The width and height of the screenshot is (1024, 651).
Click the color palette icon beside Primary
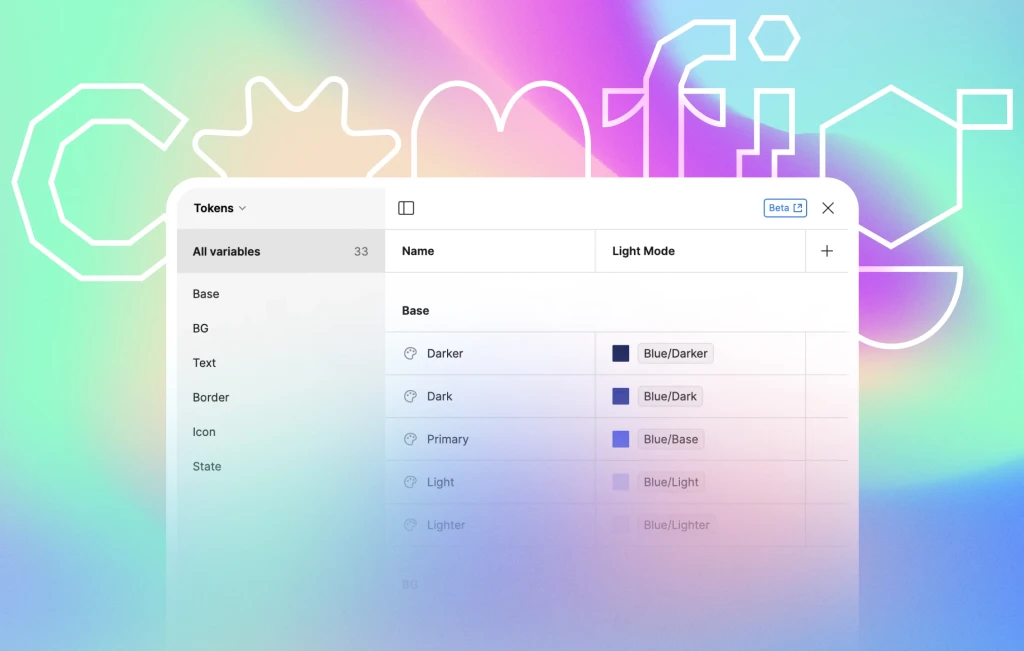pyautogui.click(x=410, y=440)
